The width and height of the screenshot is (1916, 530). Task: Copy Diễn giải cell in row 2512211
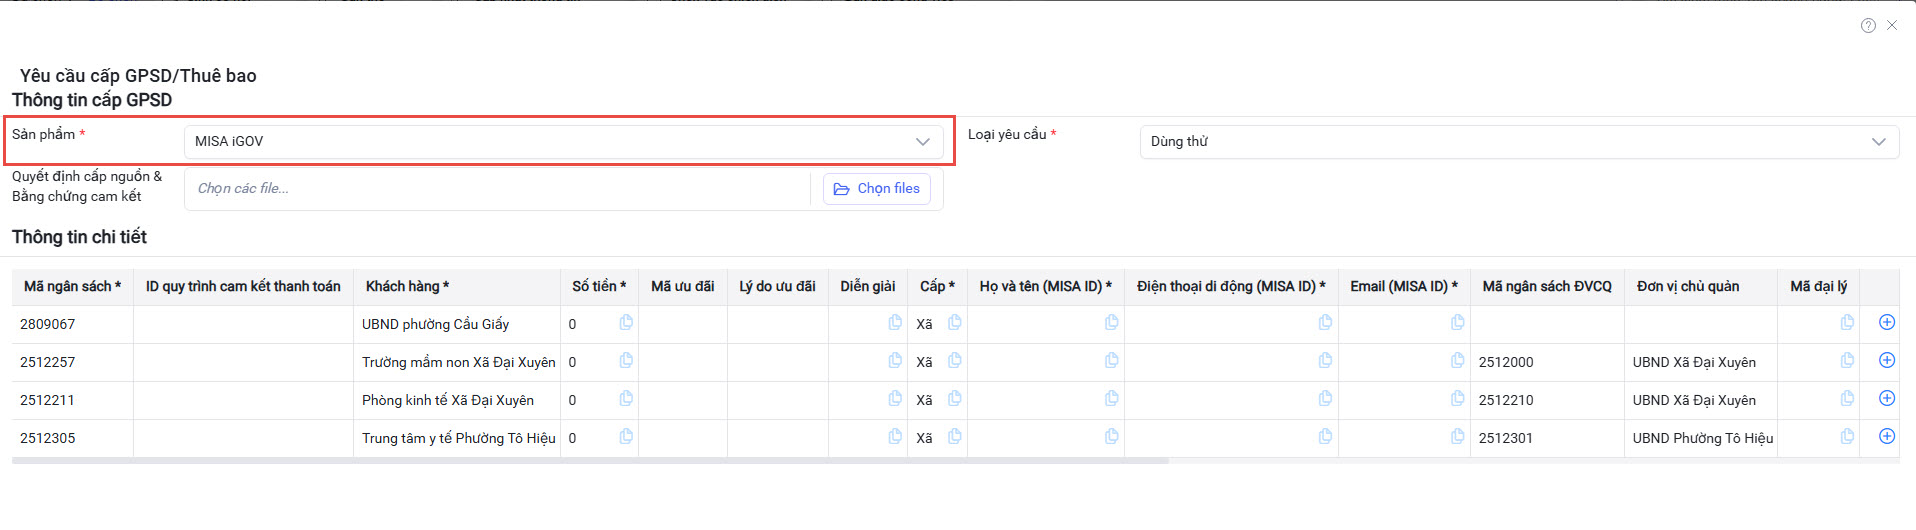(894, 398)
